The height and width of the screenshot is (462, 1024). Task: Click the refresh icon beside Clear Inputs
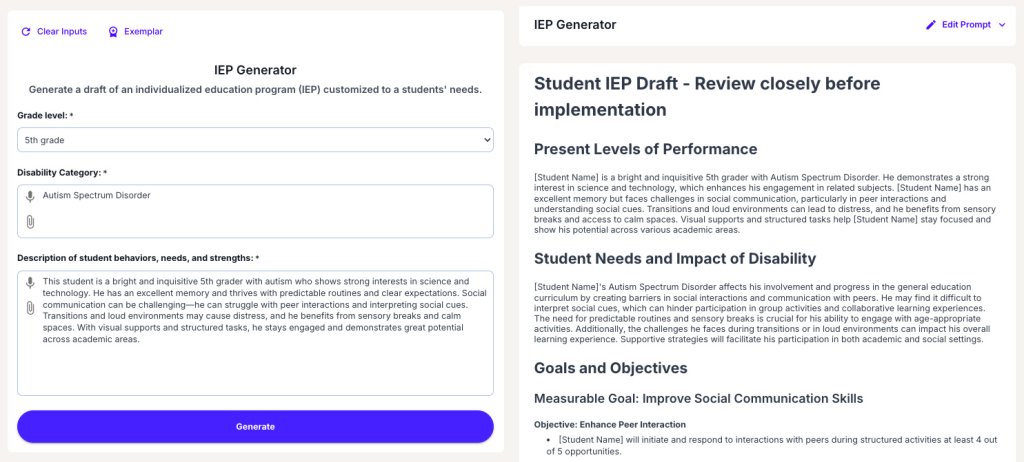pyautogui.click(x=26, y=32)
